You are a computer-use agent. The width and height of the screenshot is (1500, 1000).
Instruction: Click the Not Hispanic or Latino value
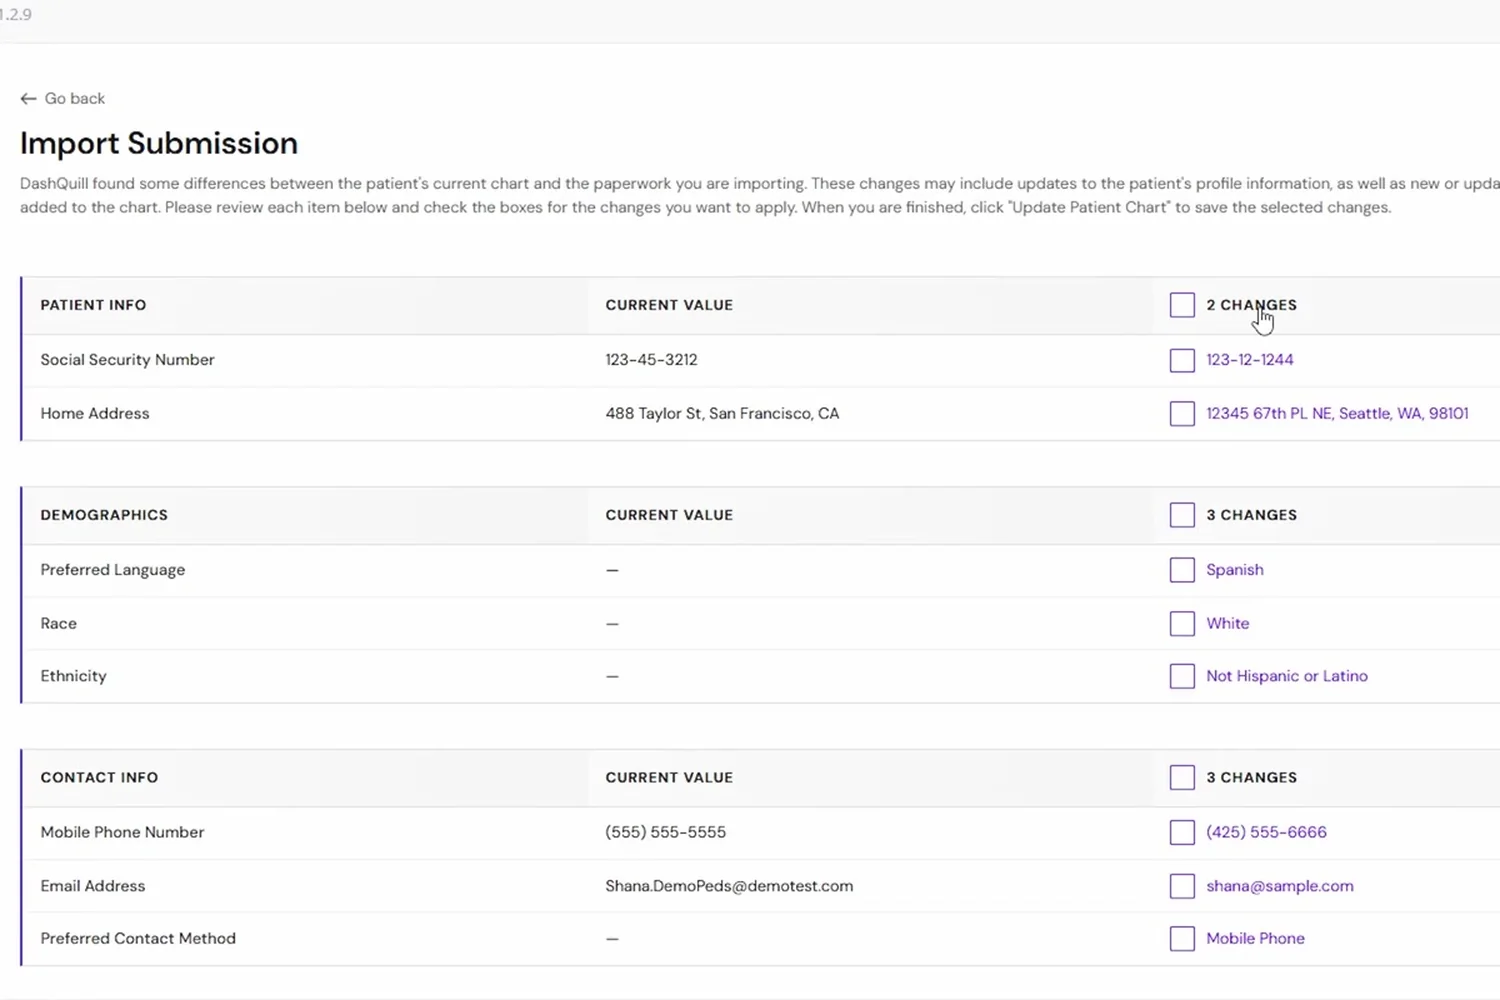pos(1287,677)
